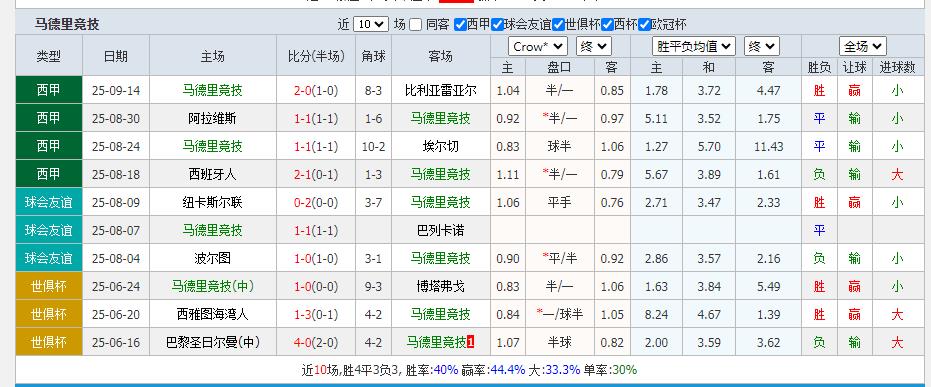Click the 西甲 league tag for 25-09-14

click(49, 90)
